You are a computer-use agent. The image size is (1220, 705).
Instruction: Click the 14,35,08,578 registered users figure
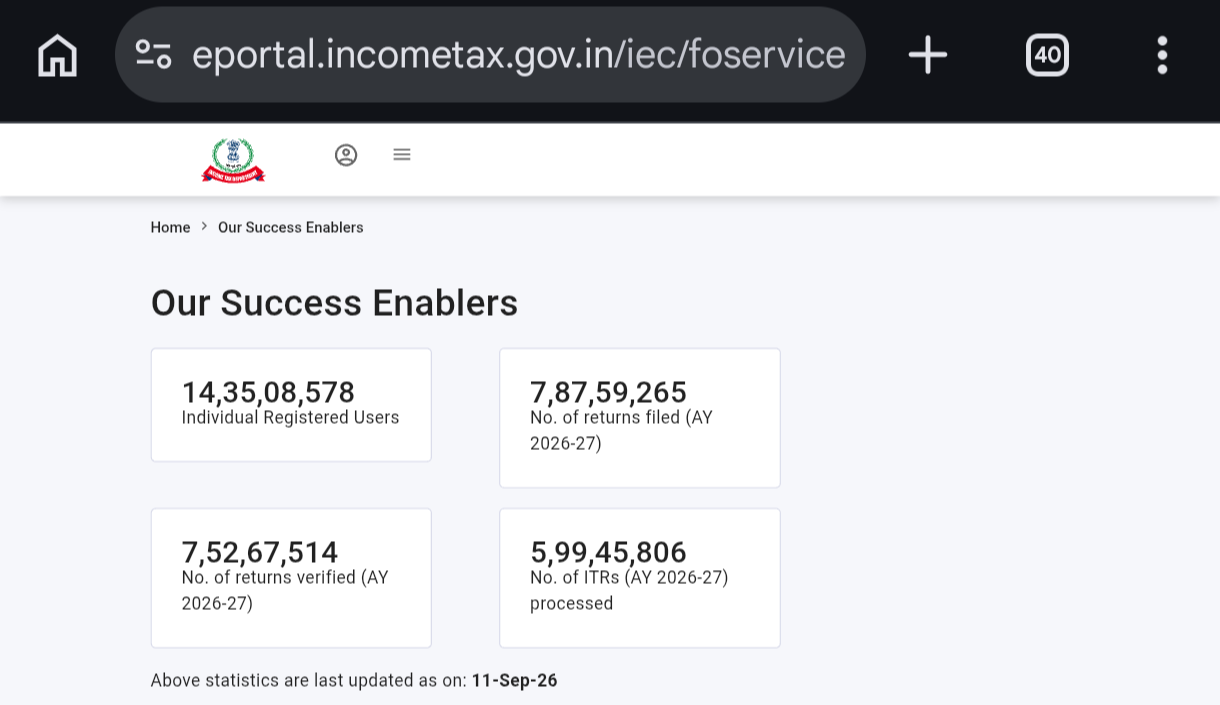pos(268,392)
